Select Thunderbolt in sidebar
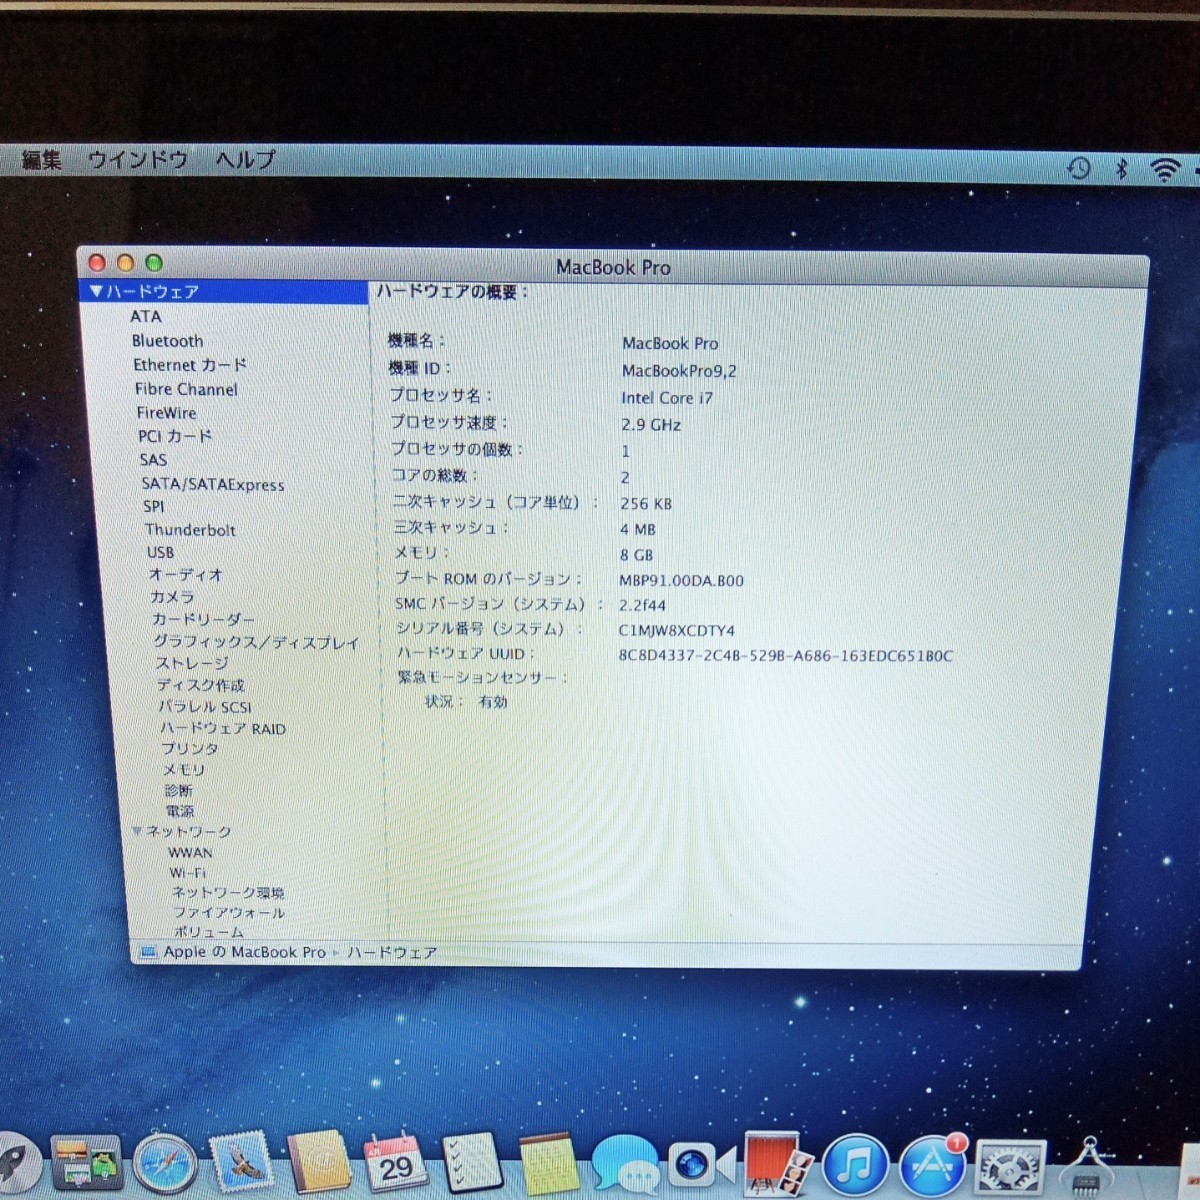The width and height of the screenshot is (1200, 1200). click(190, 530)
